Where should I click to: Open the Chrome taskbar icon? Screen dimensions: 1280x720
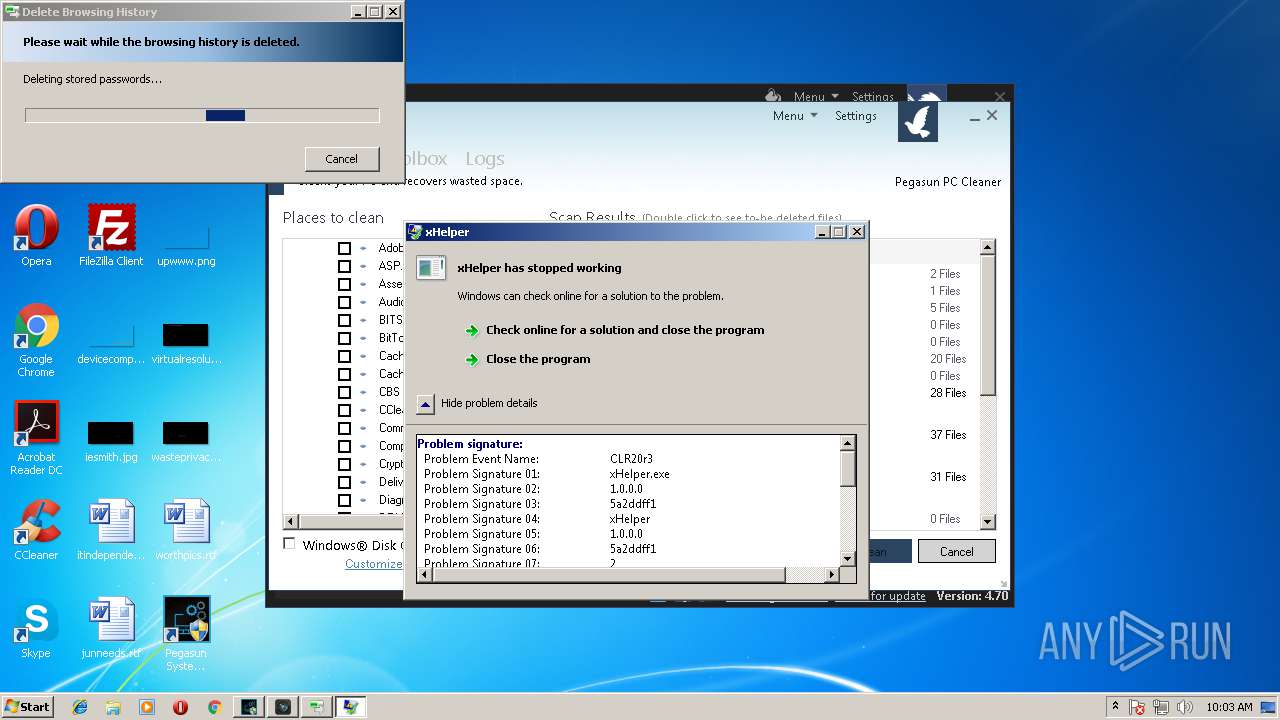pyautogui.click(x=214, y=707)
